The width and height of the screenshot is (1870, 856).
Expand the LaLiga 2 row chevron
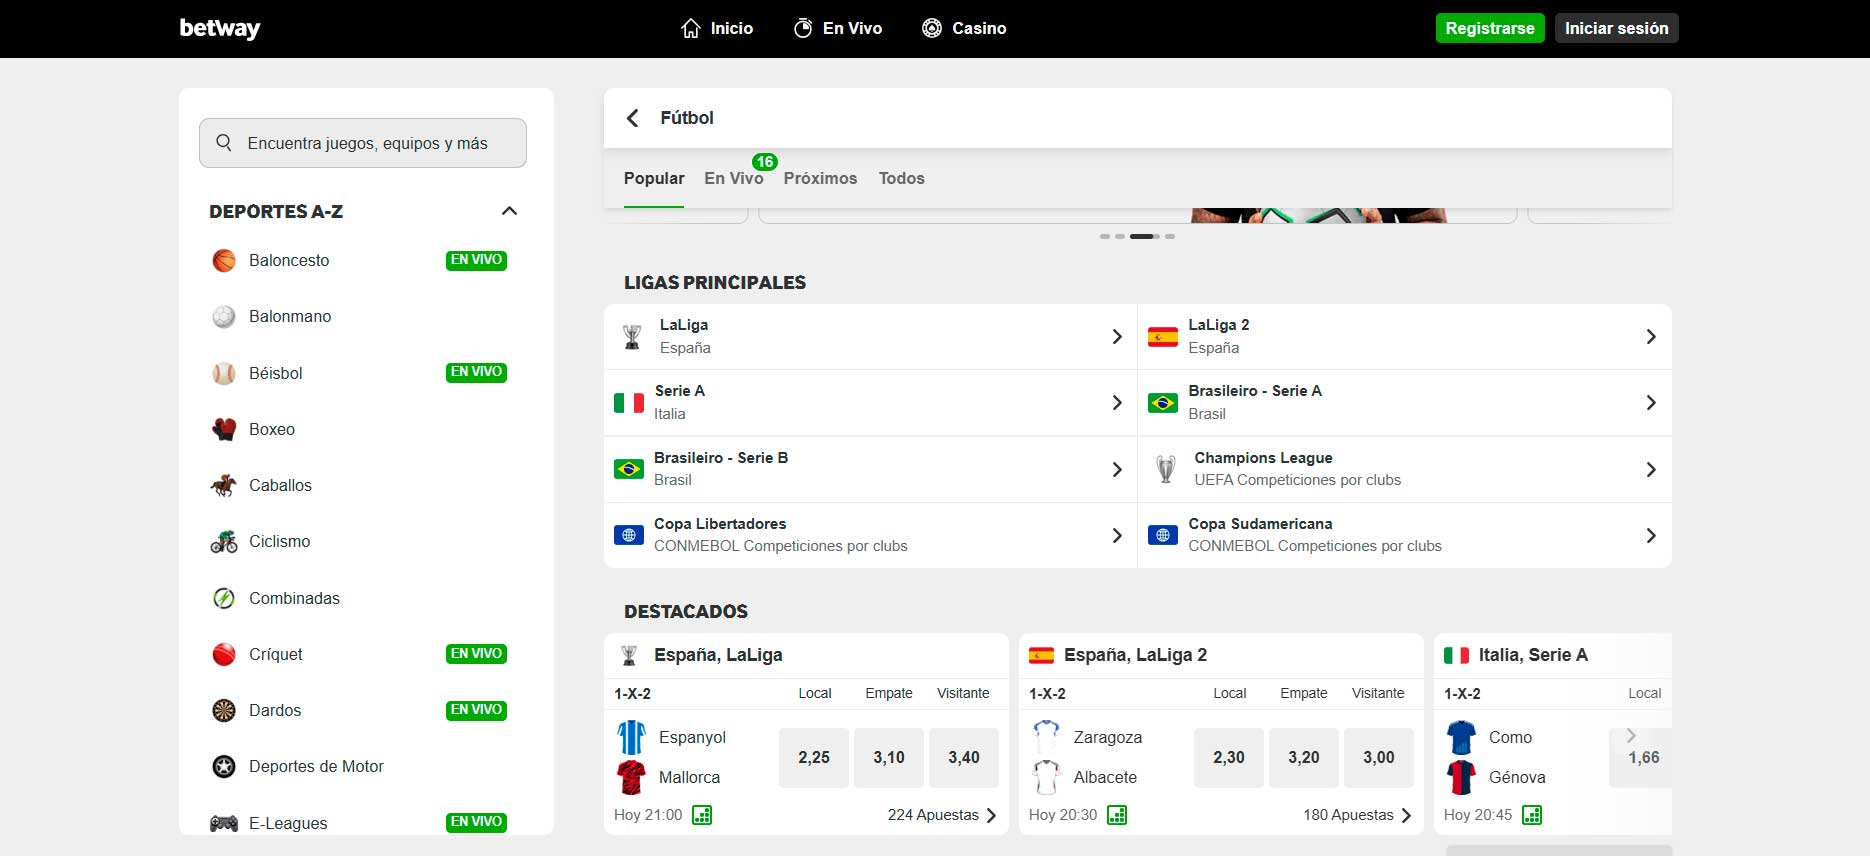coord(1651,337)
